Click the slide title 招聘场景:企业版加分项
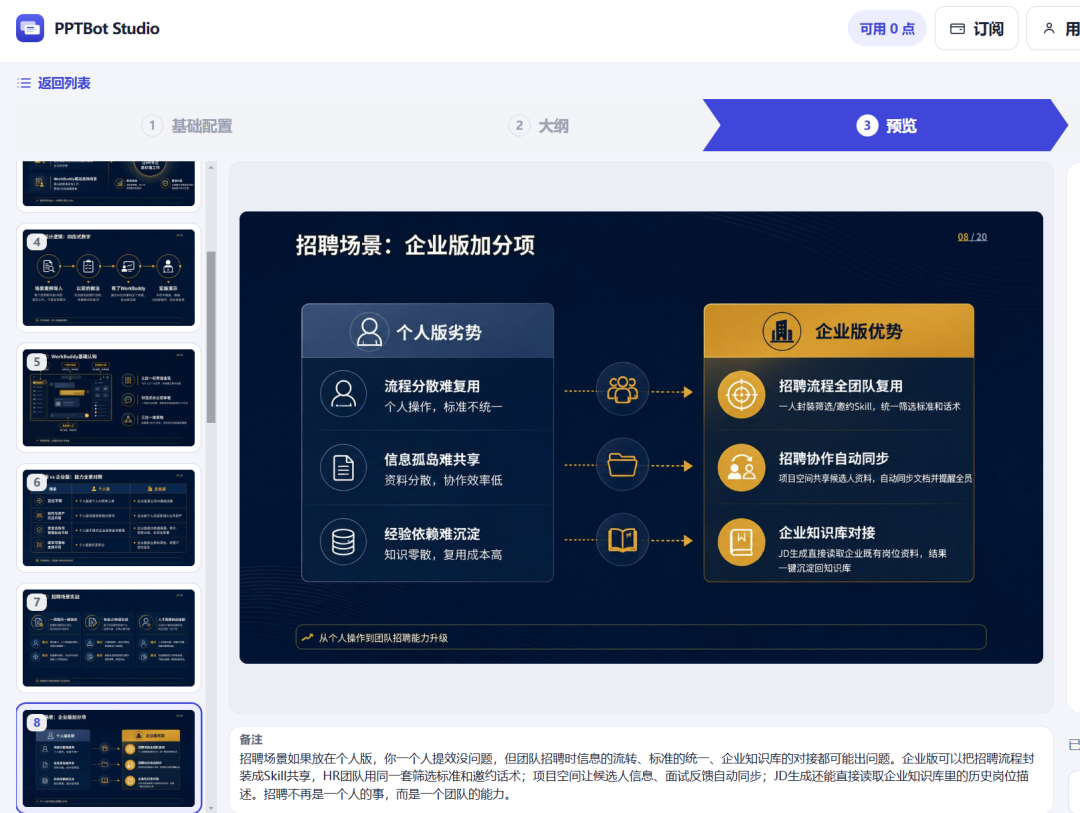This screenshot has height=813, width=1080. (x=415, y=245)
